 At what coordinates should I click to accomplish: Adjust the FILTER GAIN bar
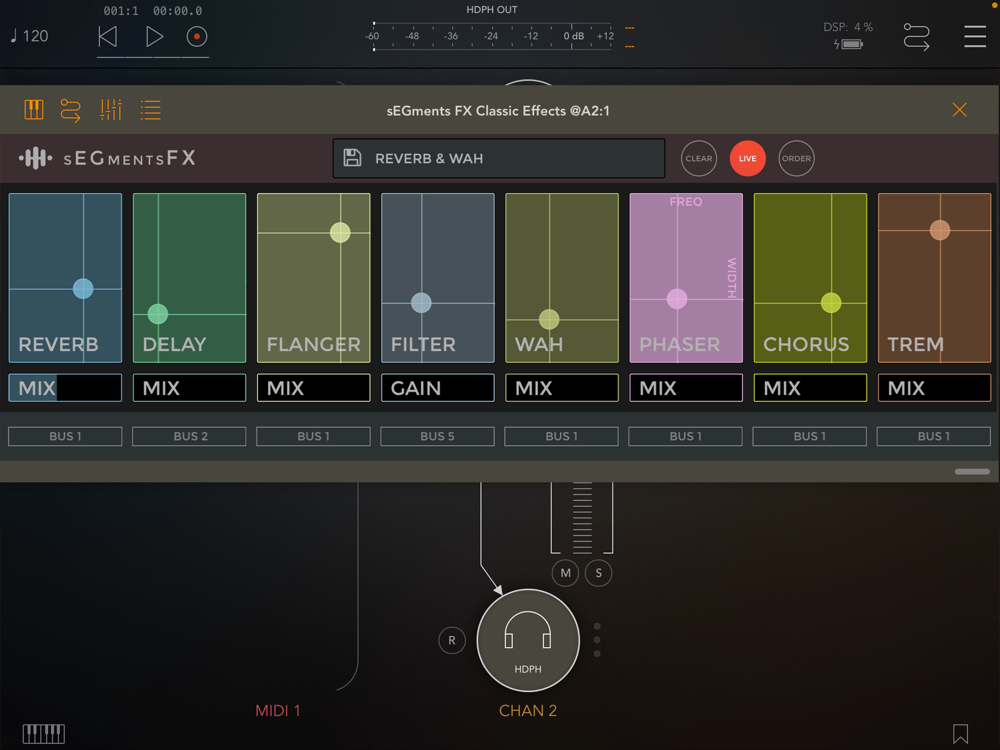pyautogui.click(x=438, y=388)
